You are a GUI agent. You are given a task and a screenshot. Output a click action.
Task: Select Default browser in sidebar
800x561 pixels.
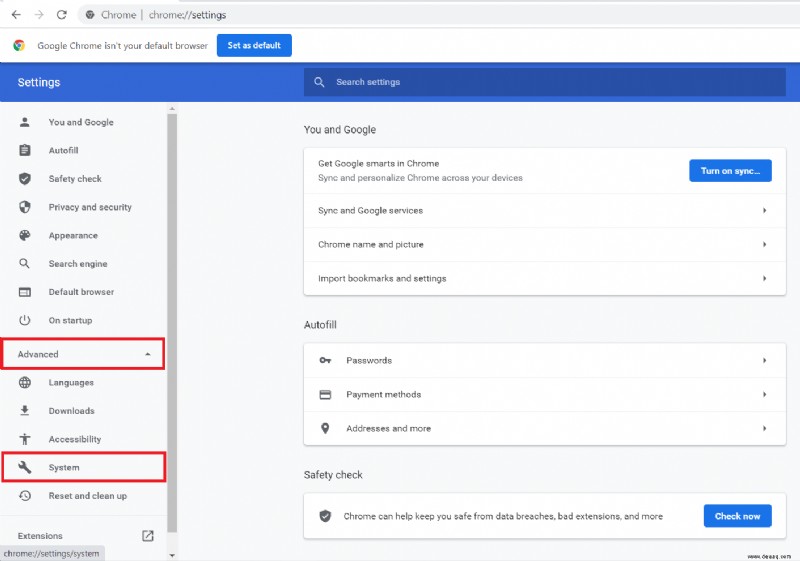pos(81,292)
